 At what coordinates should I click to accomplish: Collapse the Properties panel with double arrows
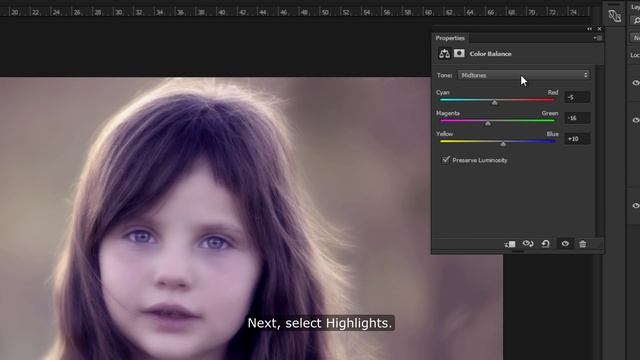point(589,29)
